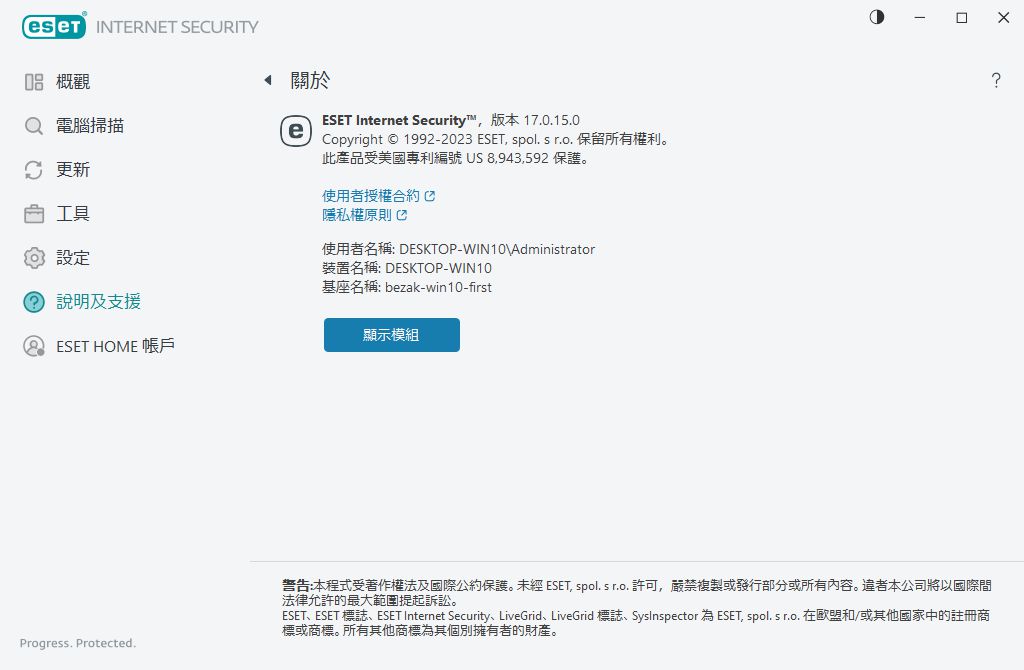
Task: Open the 工具 sidebar entry
Action: (73, 214)
